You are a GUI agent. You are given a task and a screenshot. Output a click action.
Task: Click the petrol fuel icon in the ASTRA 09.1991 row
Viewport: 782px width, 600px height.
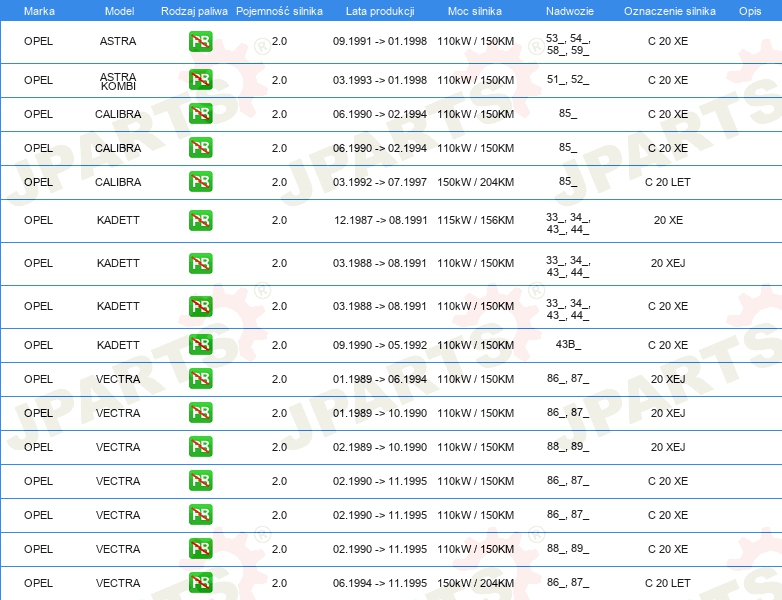coord(200,41)
